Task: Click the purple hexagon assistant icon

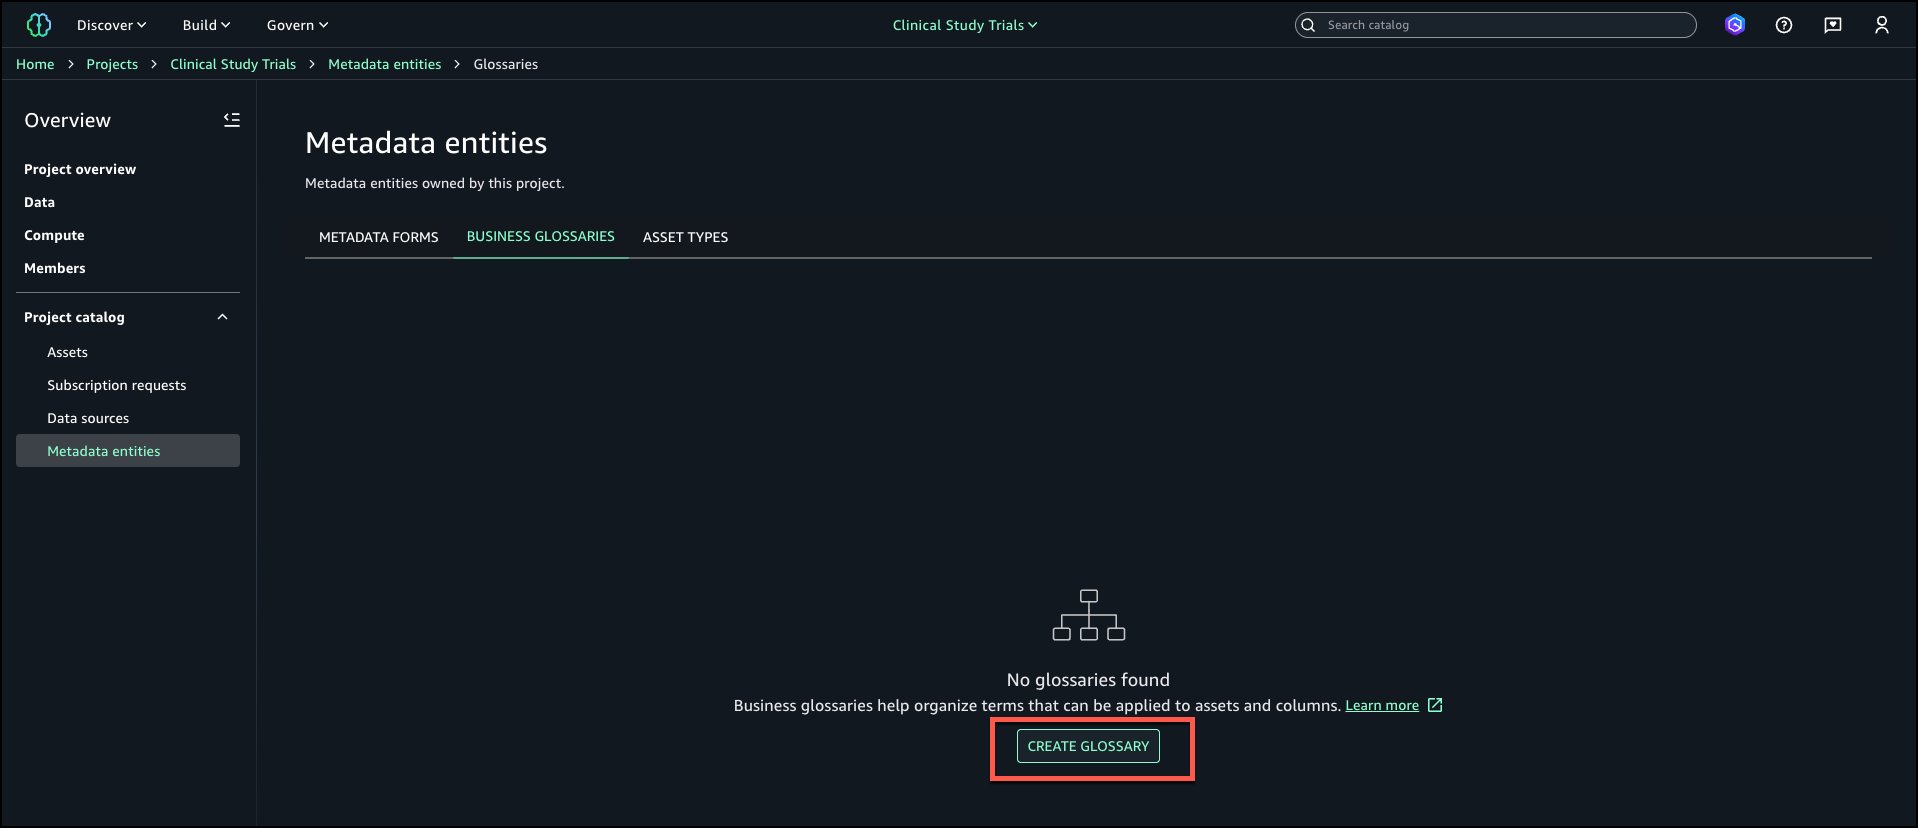Action: (x=1735, y=25)
